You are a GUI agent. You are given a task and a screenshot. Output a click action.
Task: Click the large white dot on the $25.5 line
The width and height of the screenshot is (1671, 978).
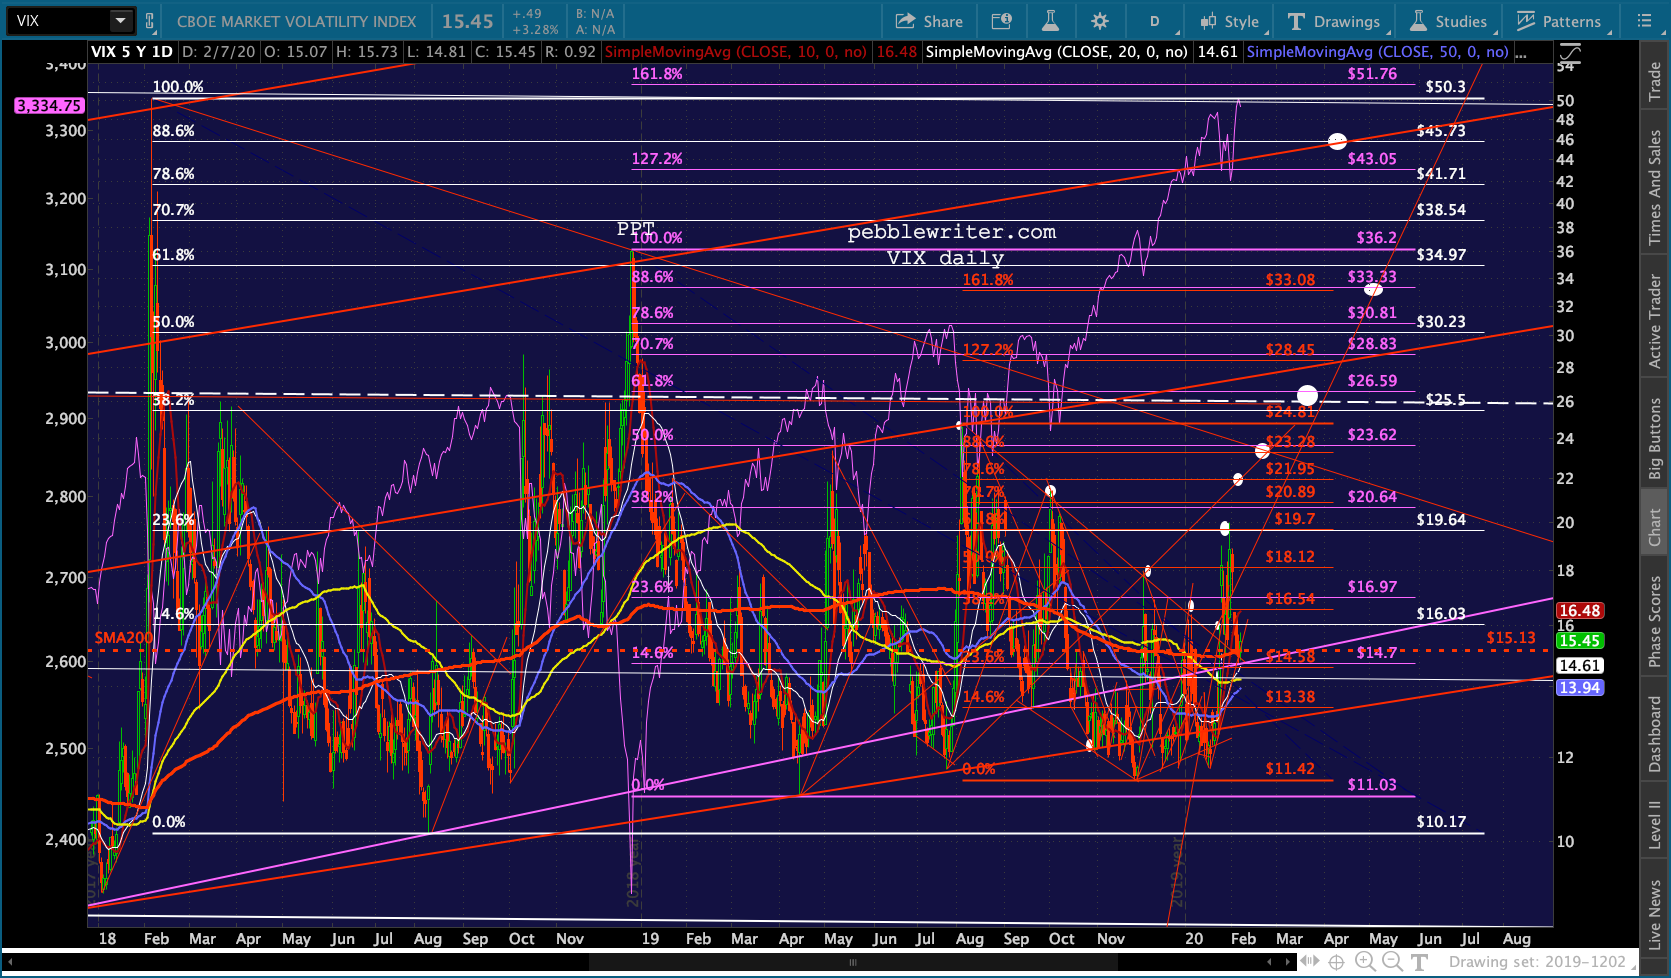(x=1307, y=396)
